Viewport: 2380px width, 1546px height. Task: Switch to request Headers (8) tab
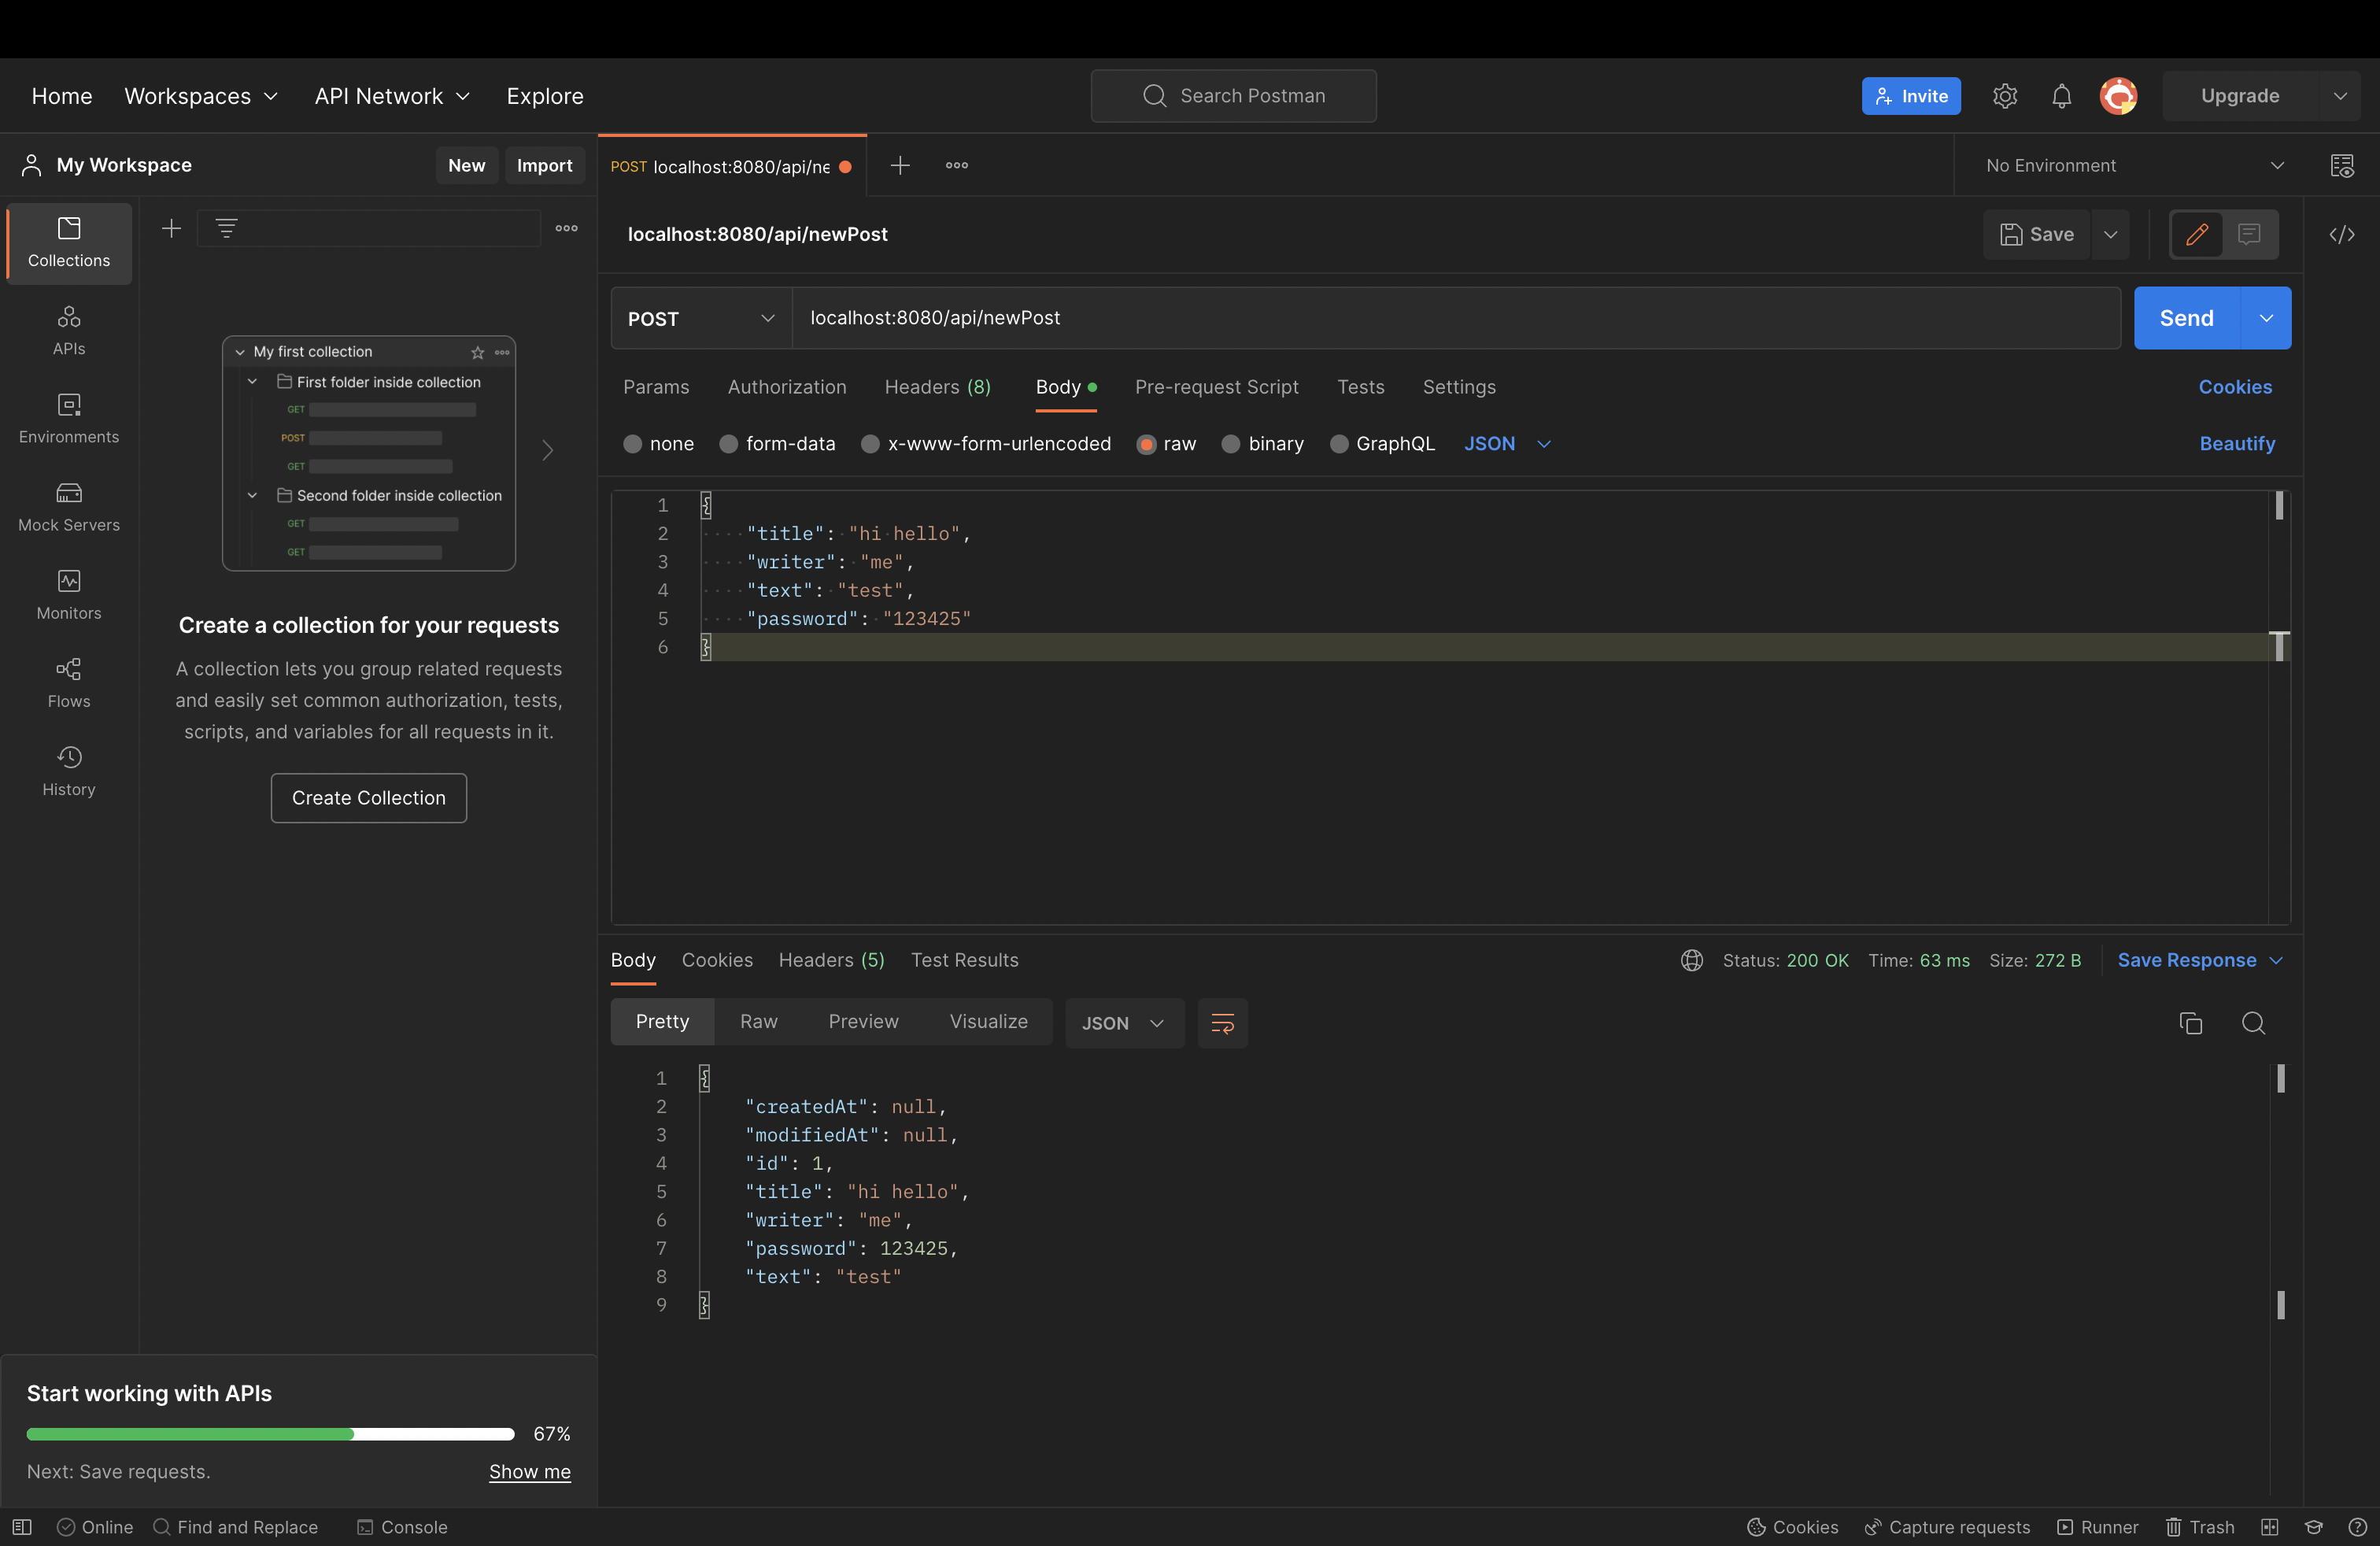click(938, 387)
